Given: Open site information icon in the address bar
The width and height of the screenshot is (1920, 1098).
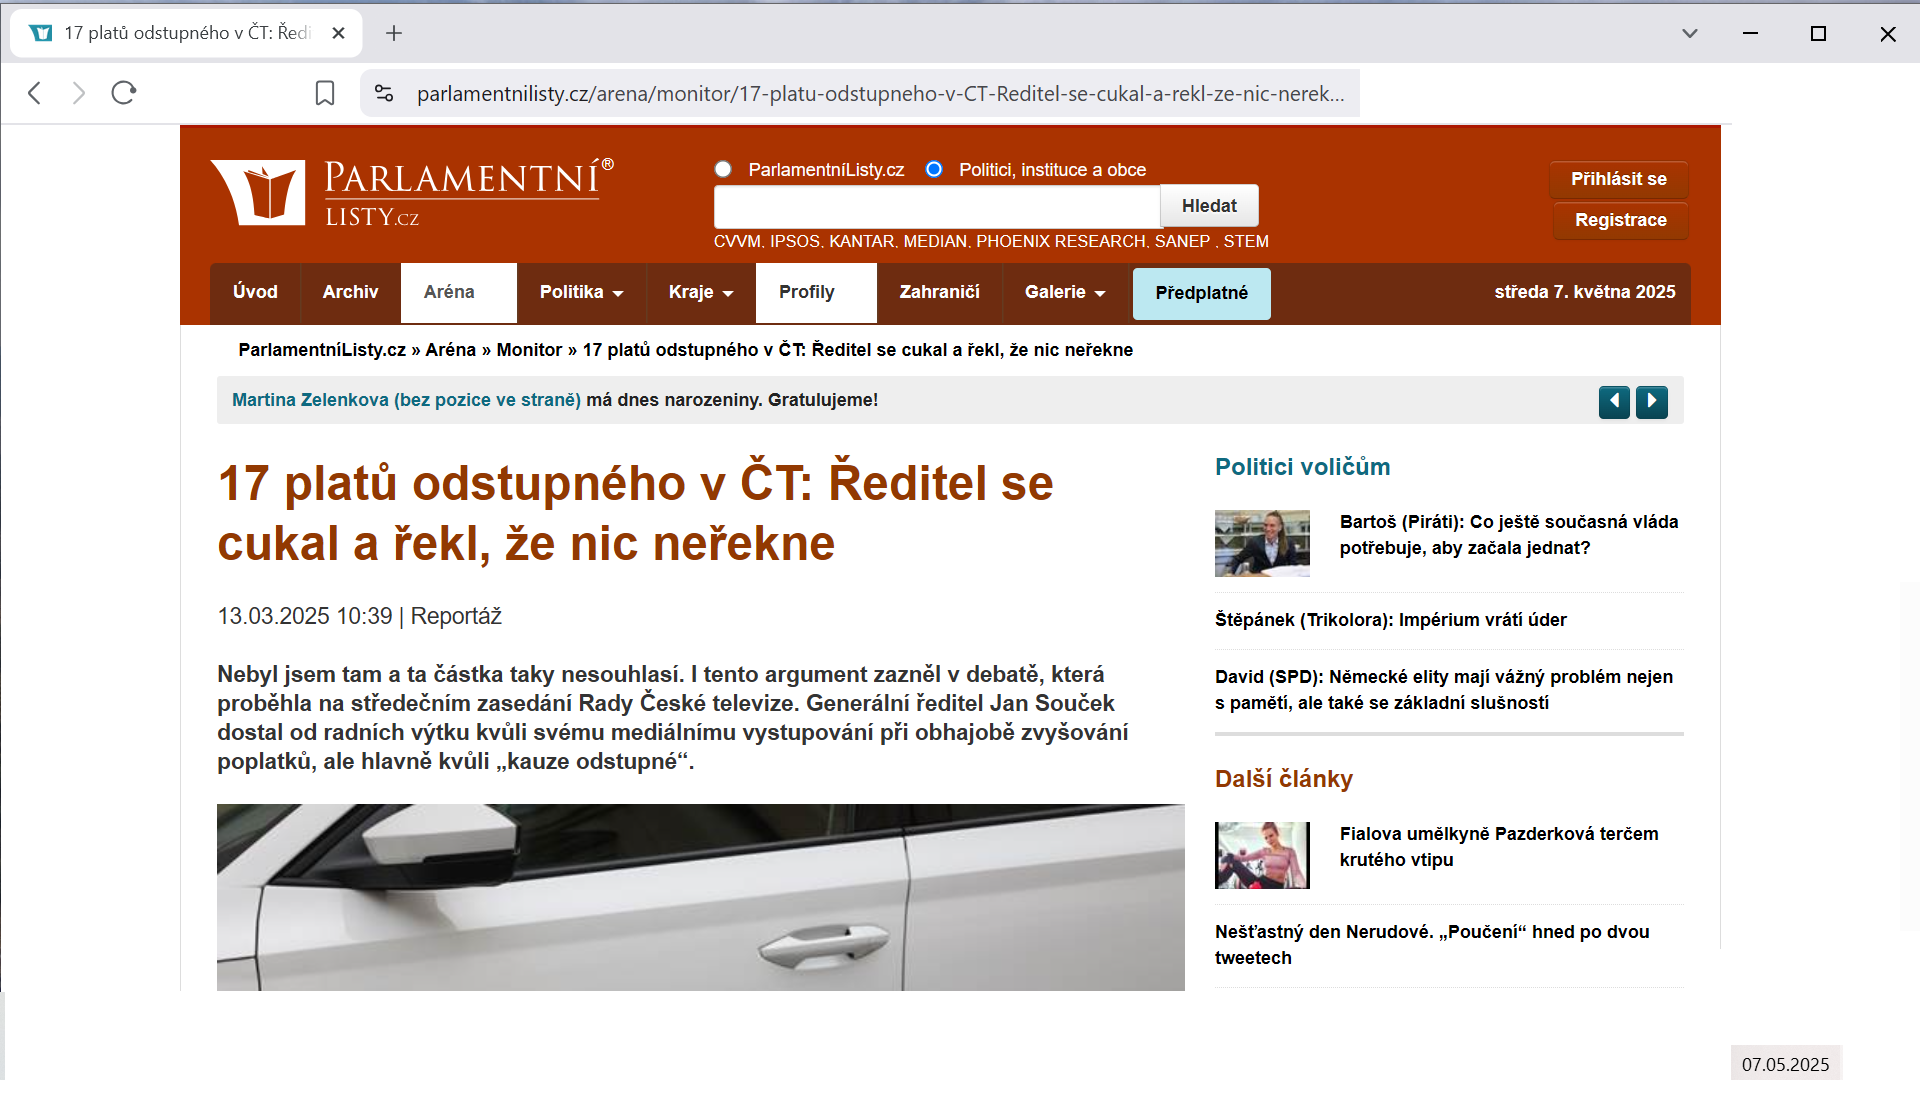Looking at the screenshot, I should click(x=384, y=93).
